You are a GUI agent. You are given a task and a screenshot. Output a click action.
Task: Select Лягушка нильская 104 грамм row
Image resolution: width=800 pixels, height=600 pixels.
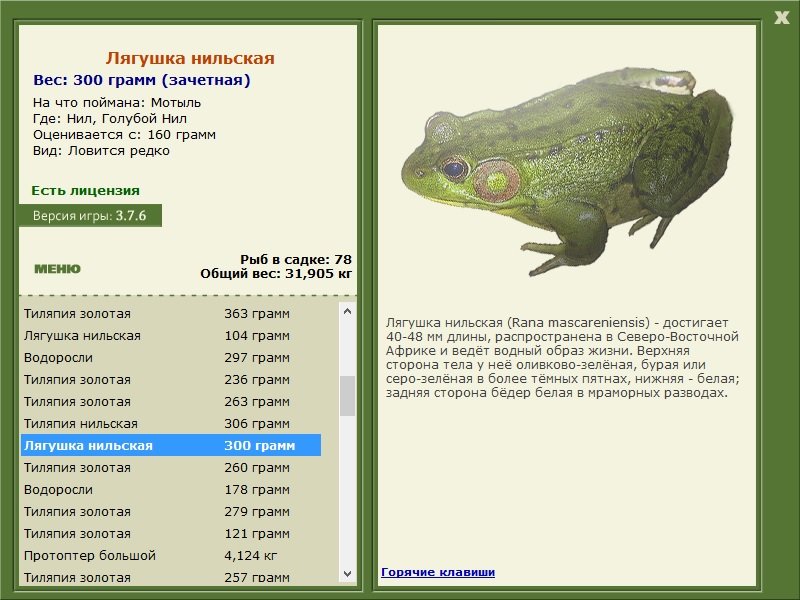[x=170, y=336]
